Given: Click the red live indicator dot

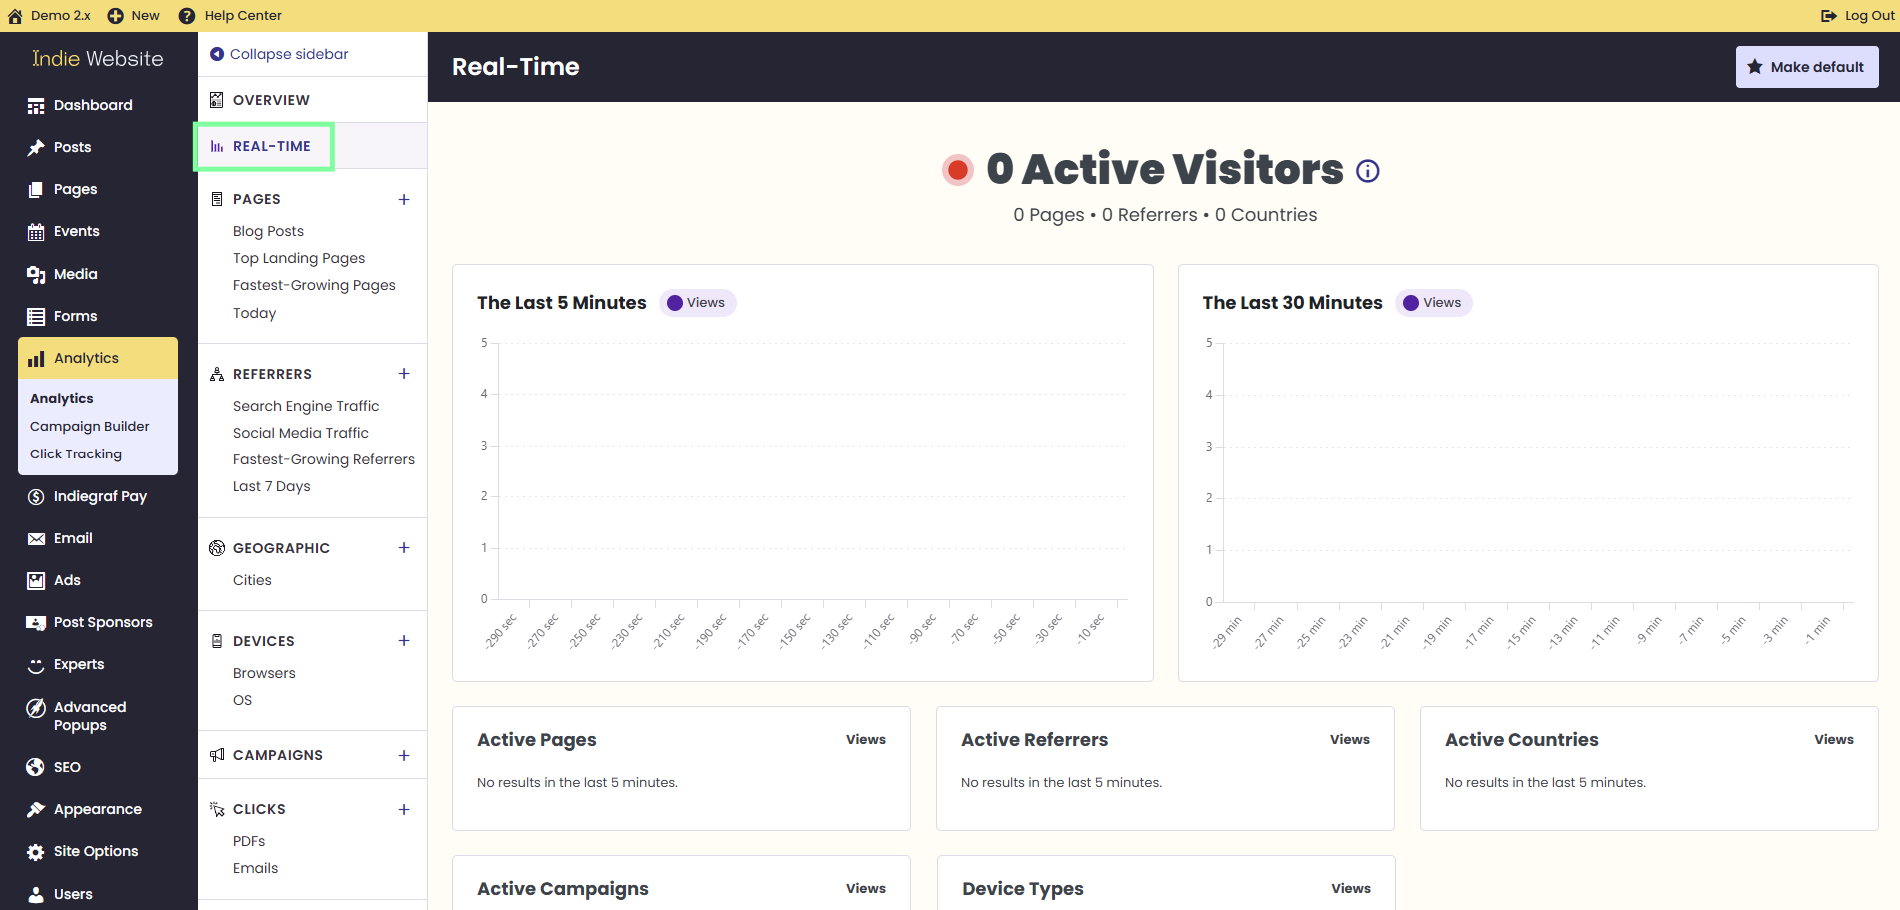Looking at the screenshot, I should tap(958, 170).
